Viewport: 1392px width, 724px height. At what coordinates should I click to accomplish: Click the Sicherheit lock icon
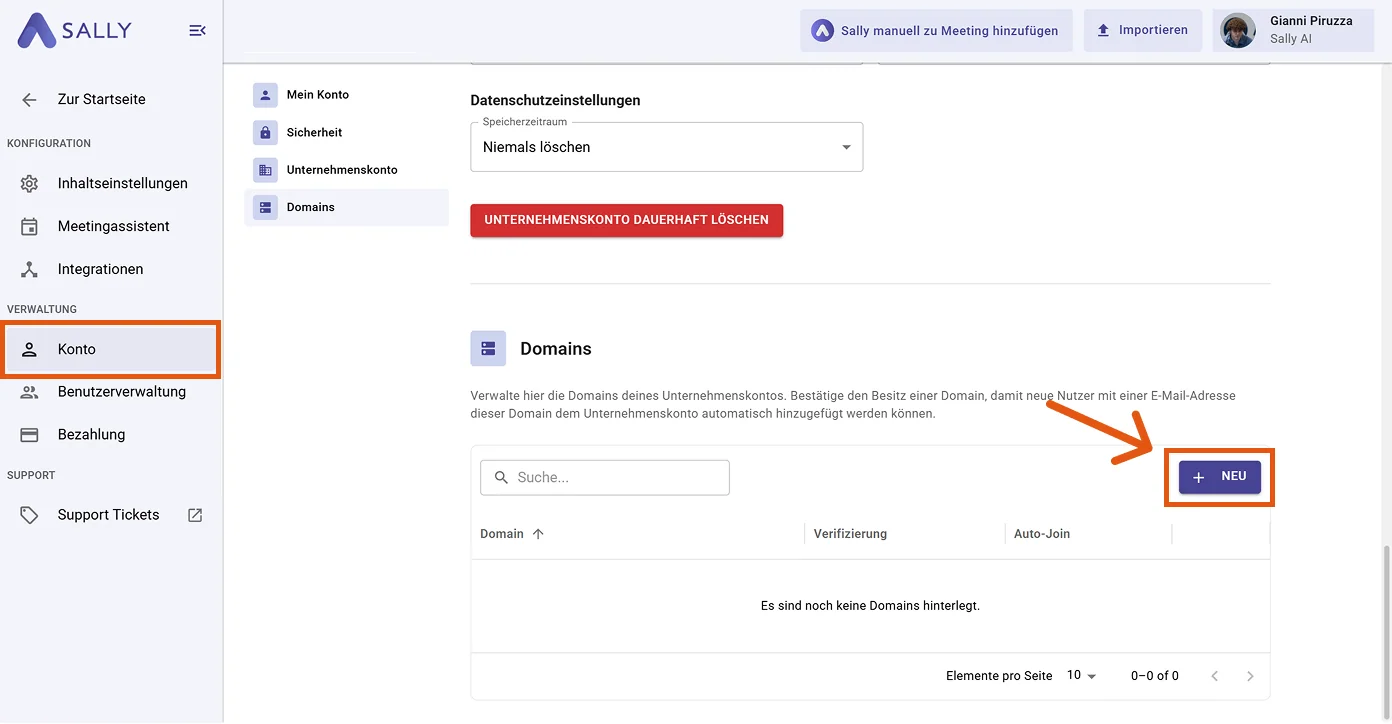265,133
